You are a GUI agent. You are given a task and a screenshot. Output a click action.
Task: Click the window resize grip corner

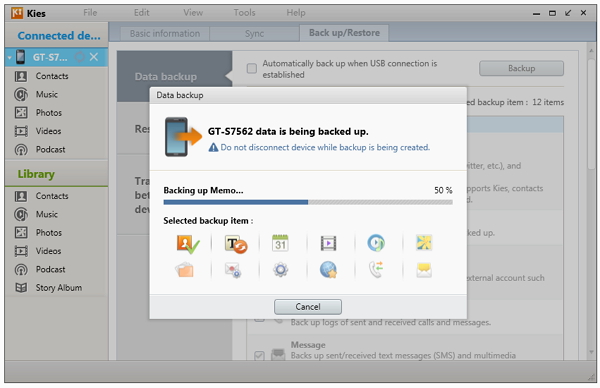591,378
